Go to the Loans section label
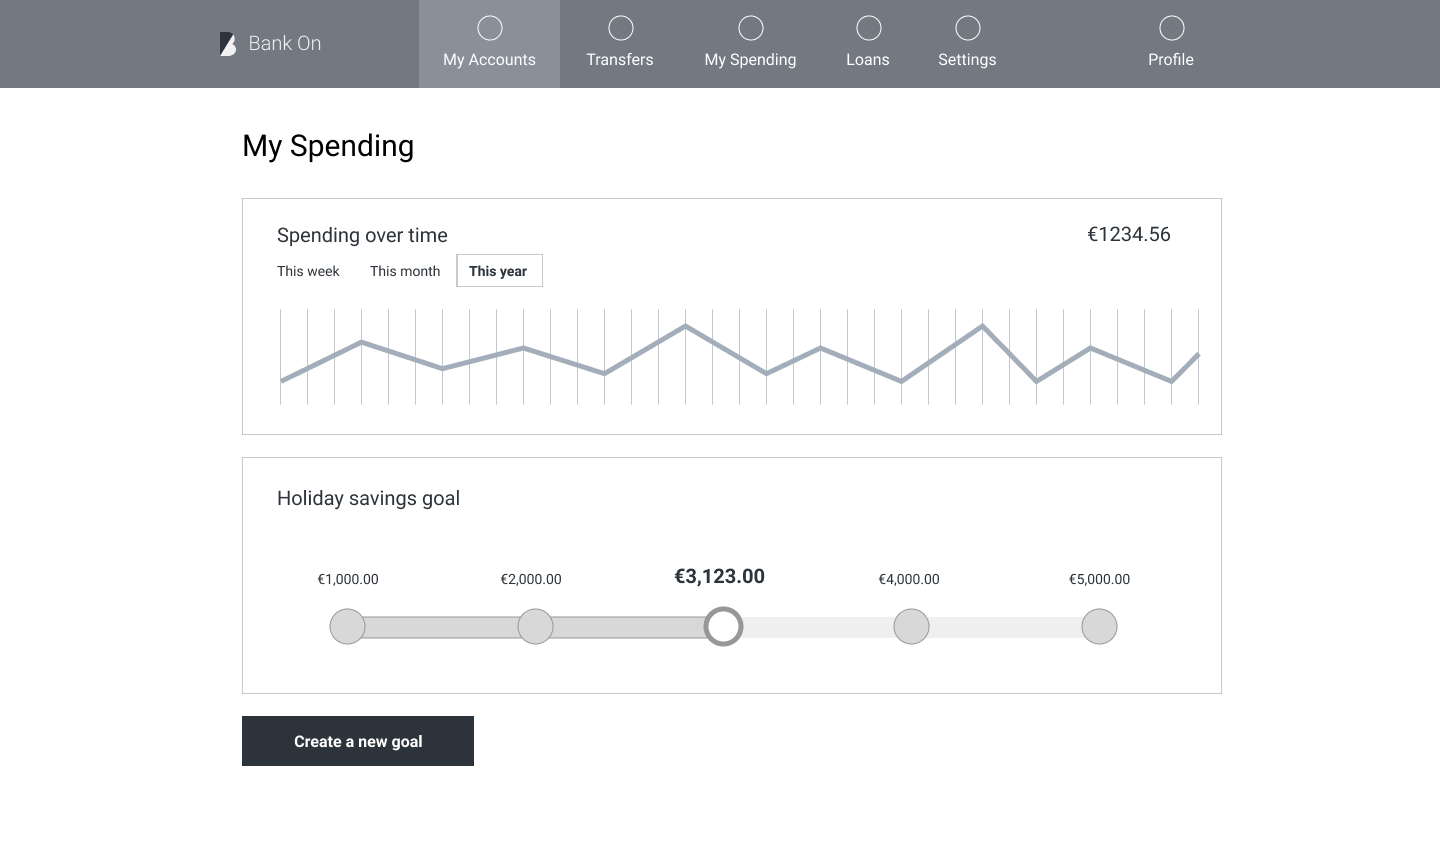1440x864 pixels. [x=868, y=60]
